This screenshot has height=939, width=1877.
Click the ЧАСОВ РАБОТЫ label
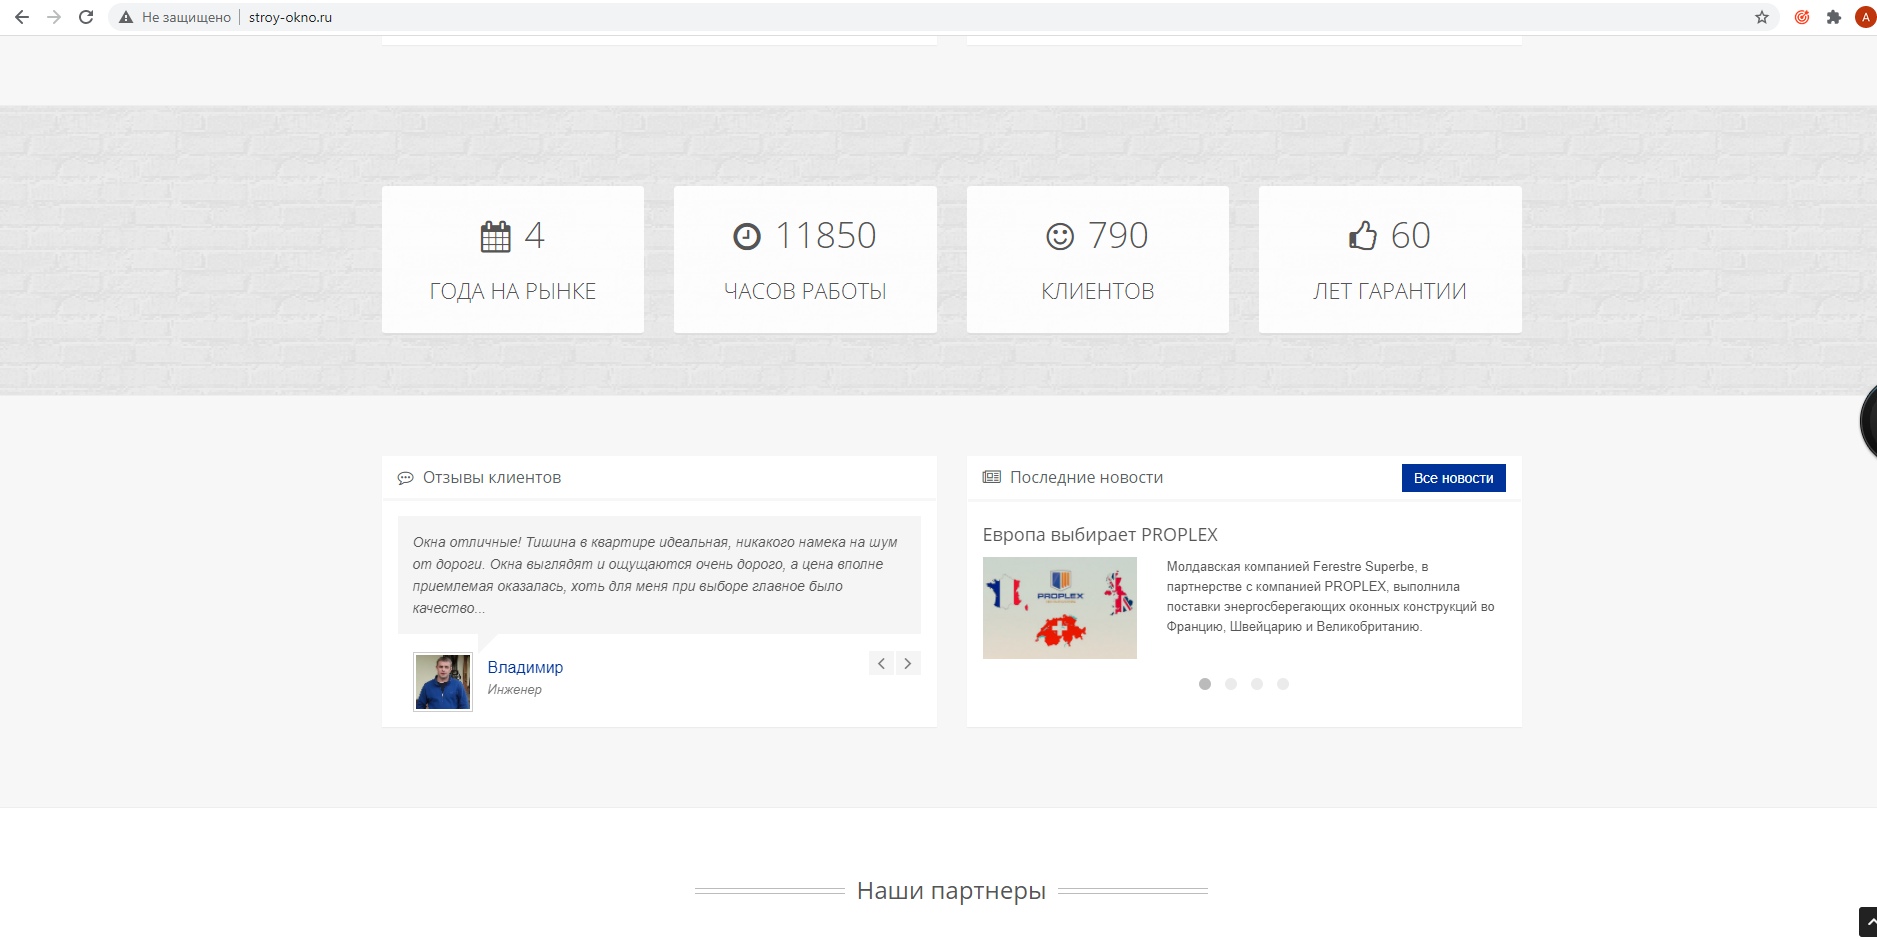[x=805, y=291]
